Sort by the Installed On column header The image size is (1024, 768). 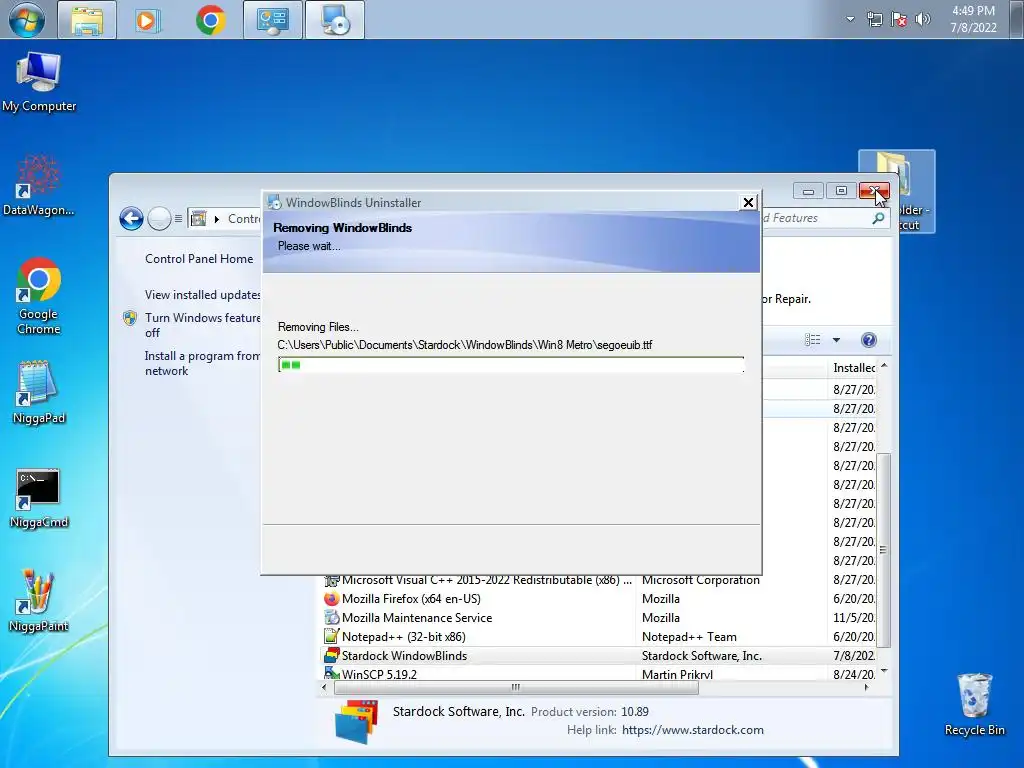point(853,368)
